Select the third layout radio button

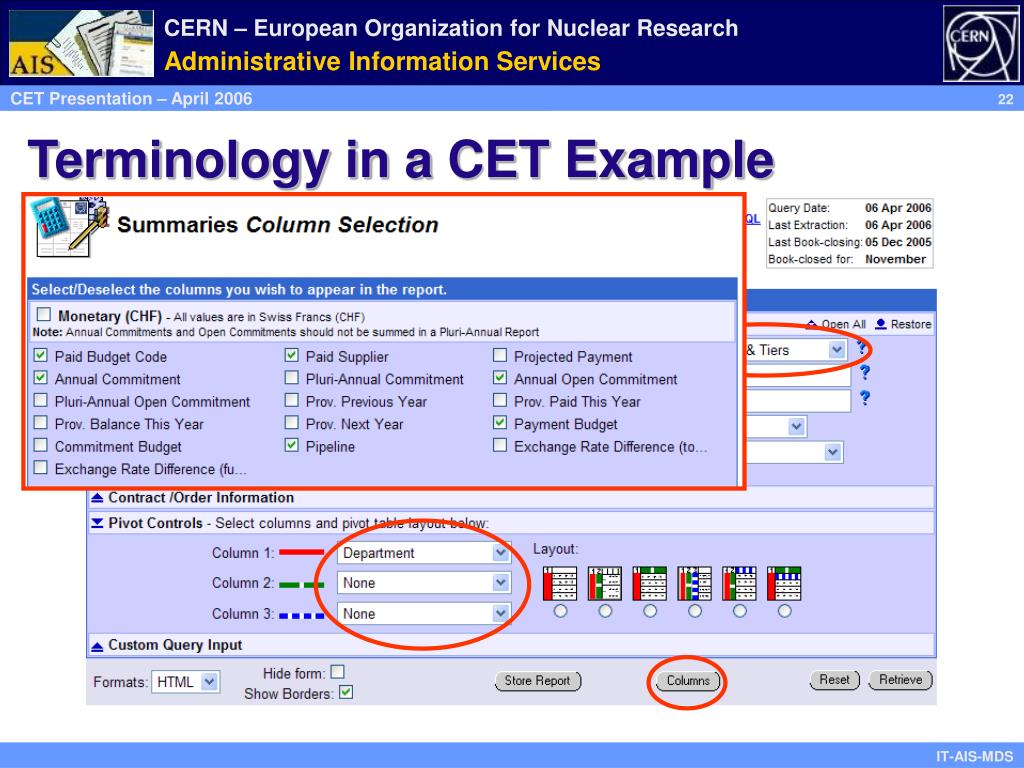[650, 611]
